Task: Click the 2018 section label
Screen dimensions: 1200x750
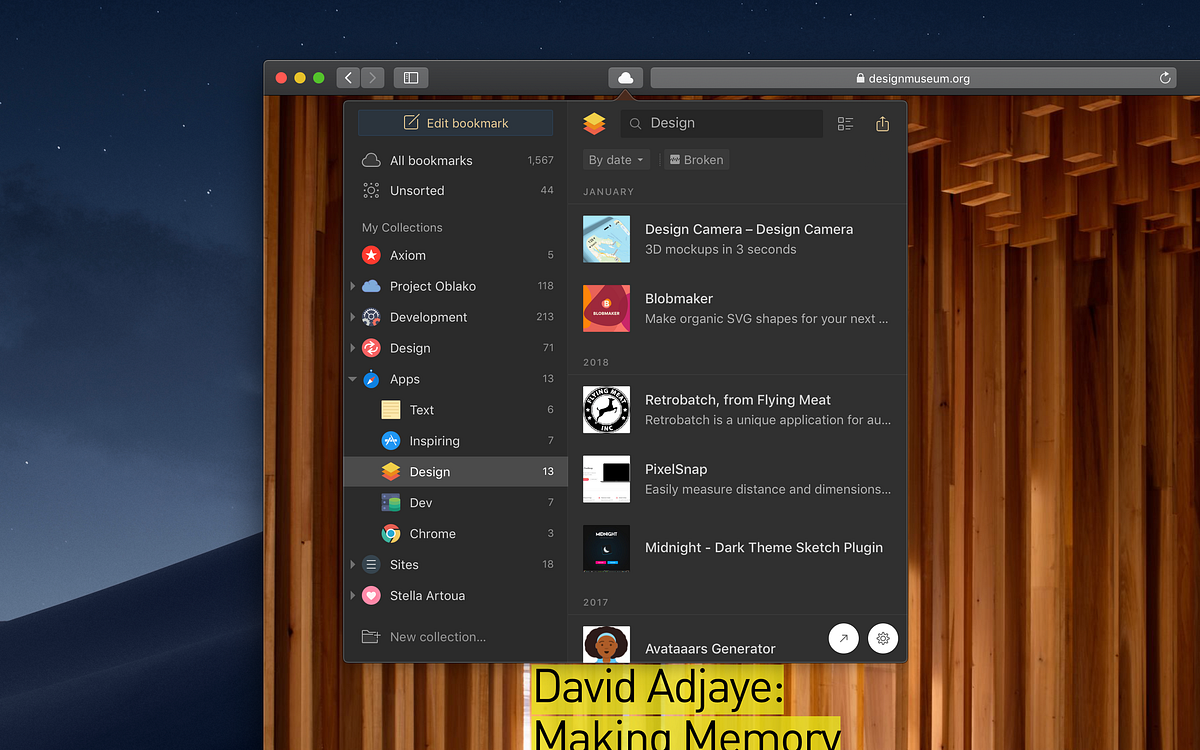Action: click(596, 362)
